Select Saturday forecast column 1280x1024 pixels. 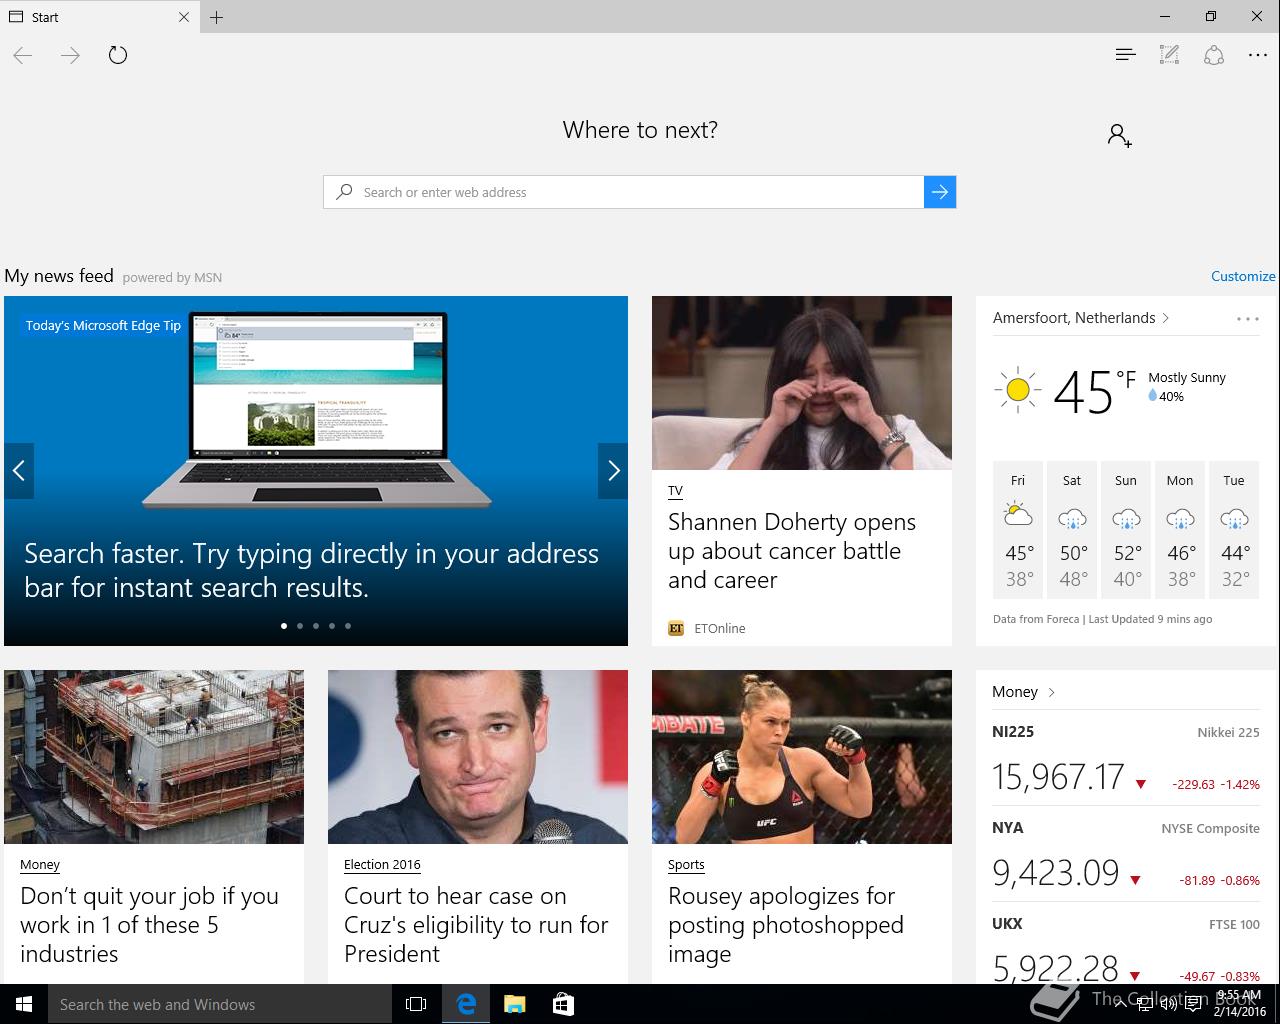pyautogui.click(x=1072, y=530)
